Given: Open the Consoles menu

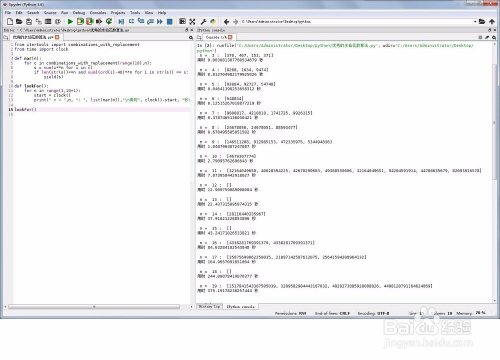Looking at the screenshot, I should coord(98,13).
